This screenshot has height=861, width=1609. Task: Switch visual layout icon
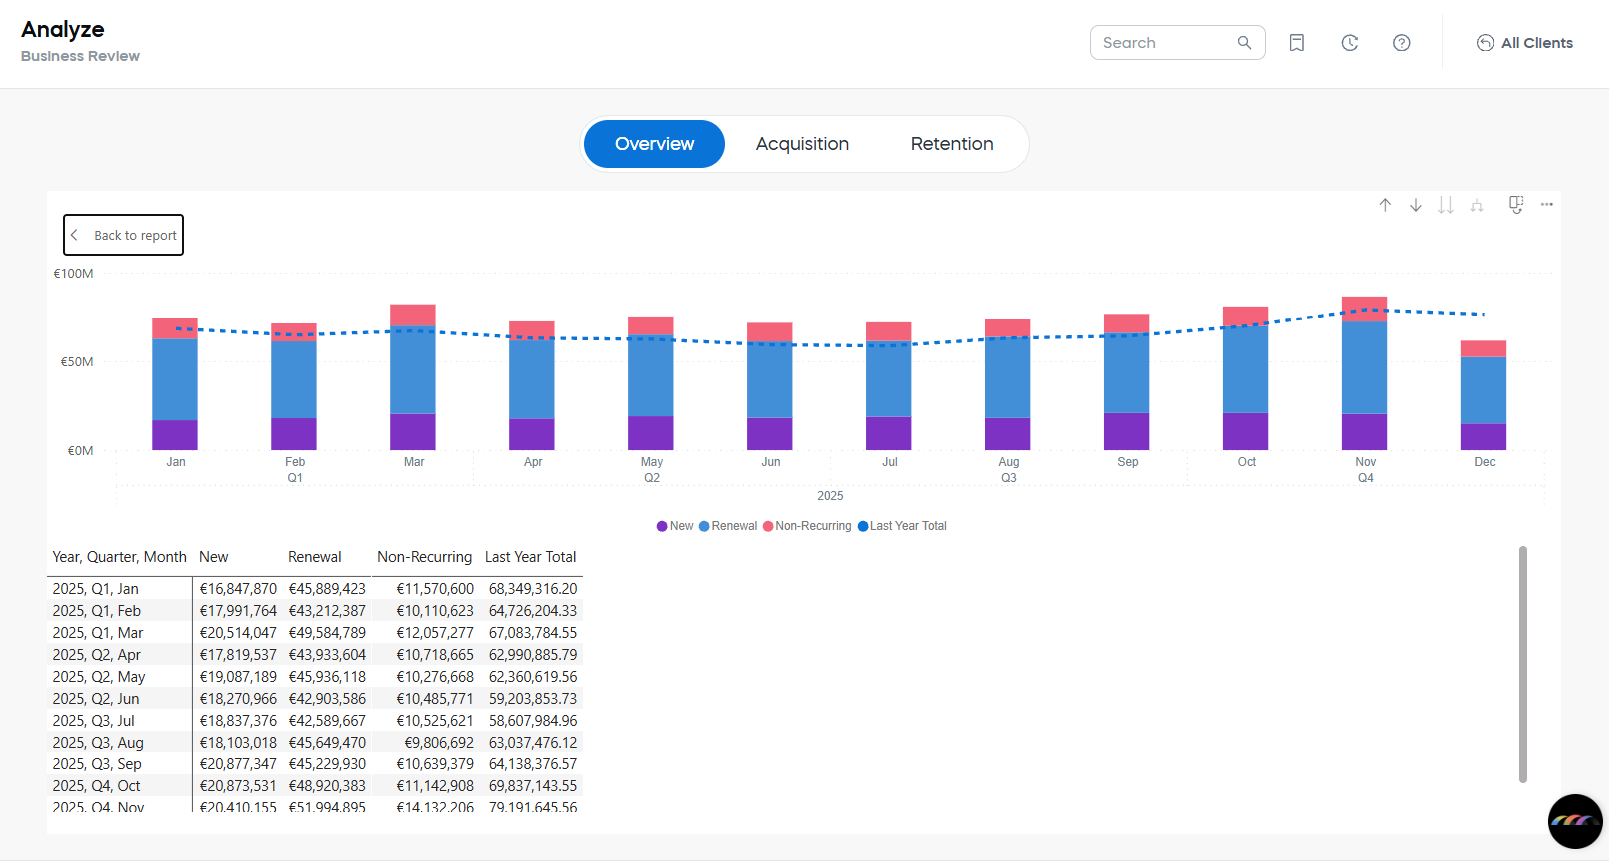pyautogui.click(x=1516, y=205)
